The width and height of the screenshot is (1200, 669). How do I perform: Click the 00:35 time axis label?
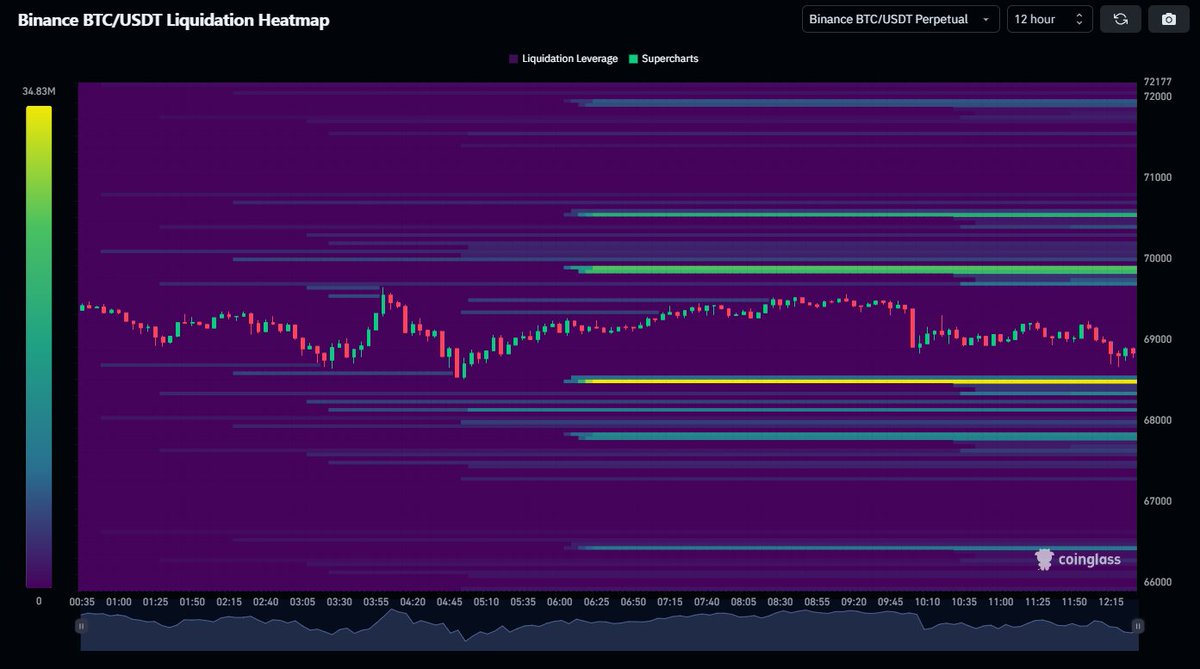coord(82,603)
